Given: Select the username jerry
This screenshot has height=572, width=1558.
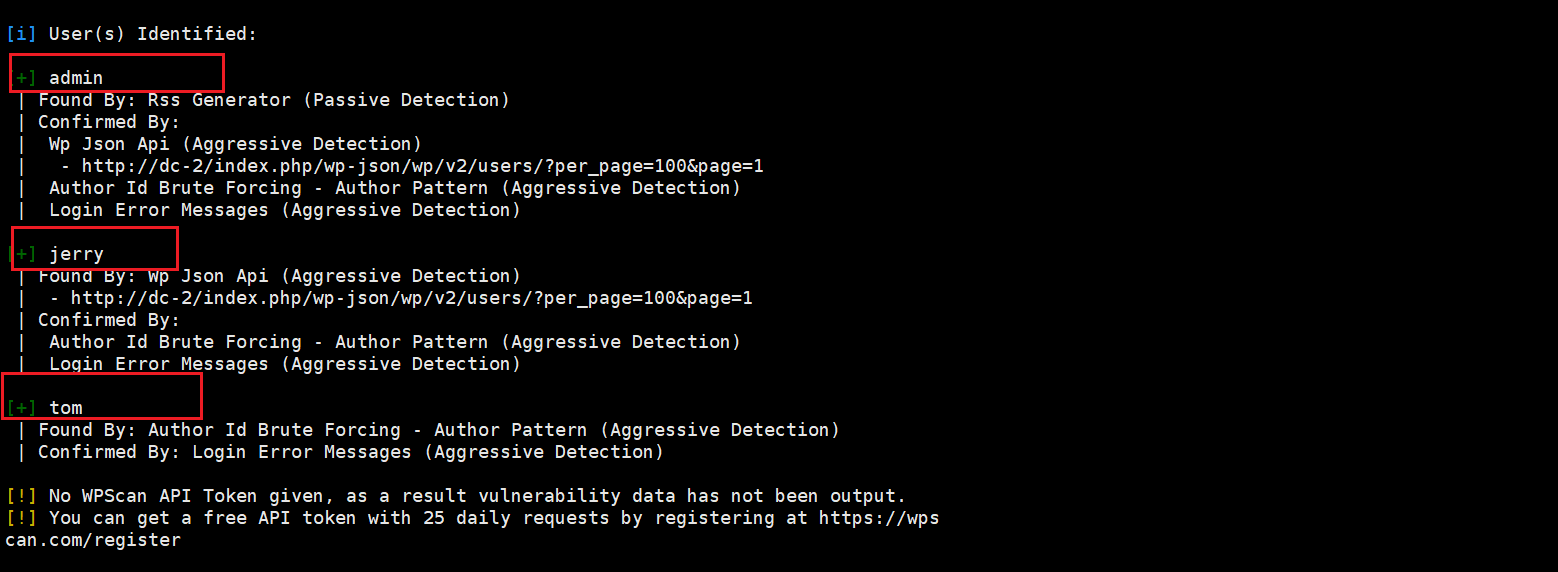Looking at the screenshot, I should (x=76, y=254).
